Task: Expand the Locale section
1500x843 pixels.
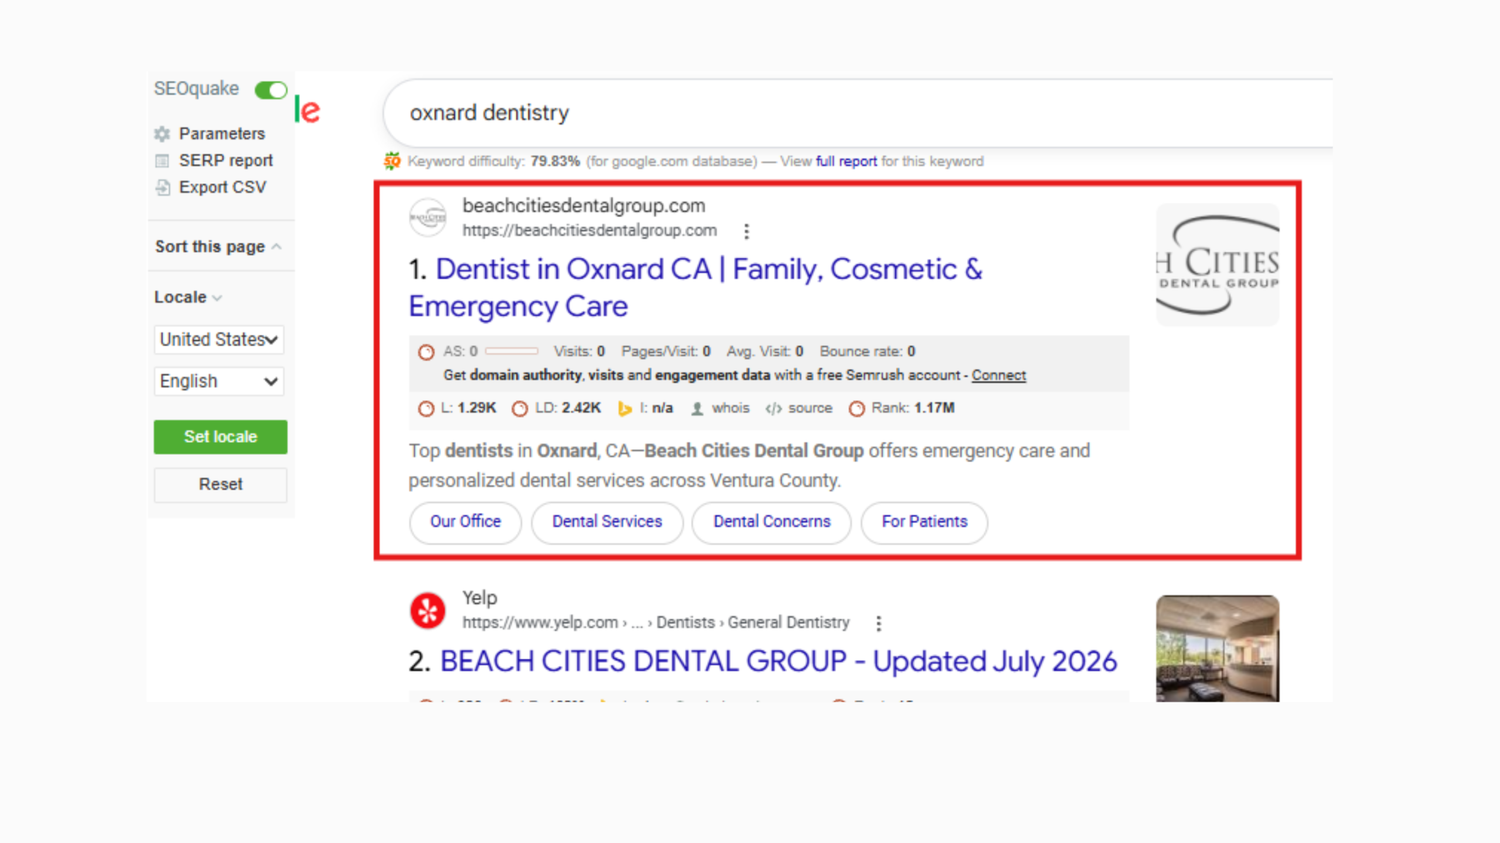Action: pyautogui.click(x=188, y=298)
